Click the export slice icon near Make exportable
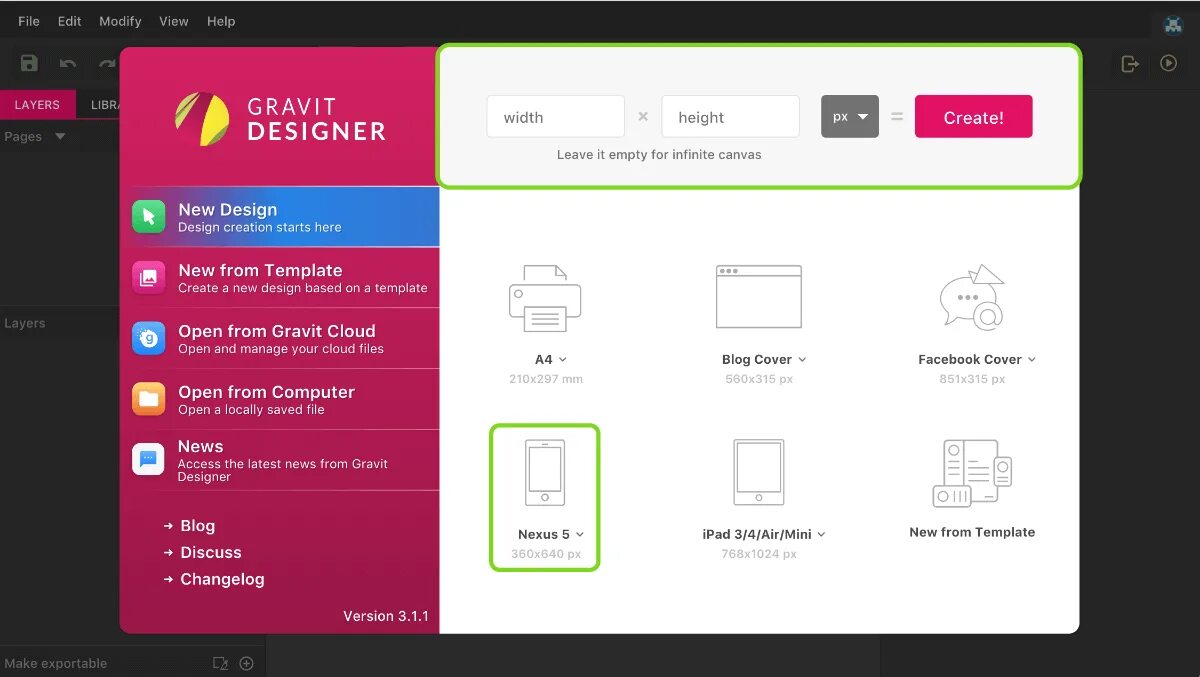Image resolution: width=1200 pixels, height=677 pixels. click(x=221, y=663)
